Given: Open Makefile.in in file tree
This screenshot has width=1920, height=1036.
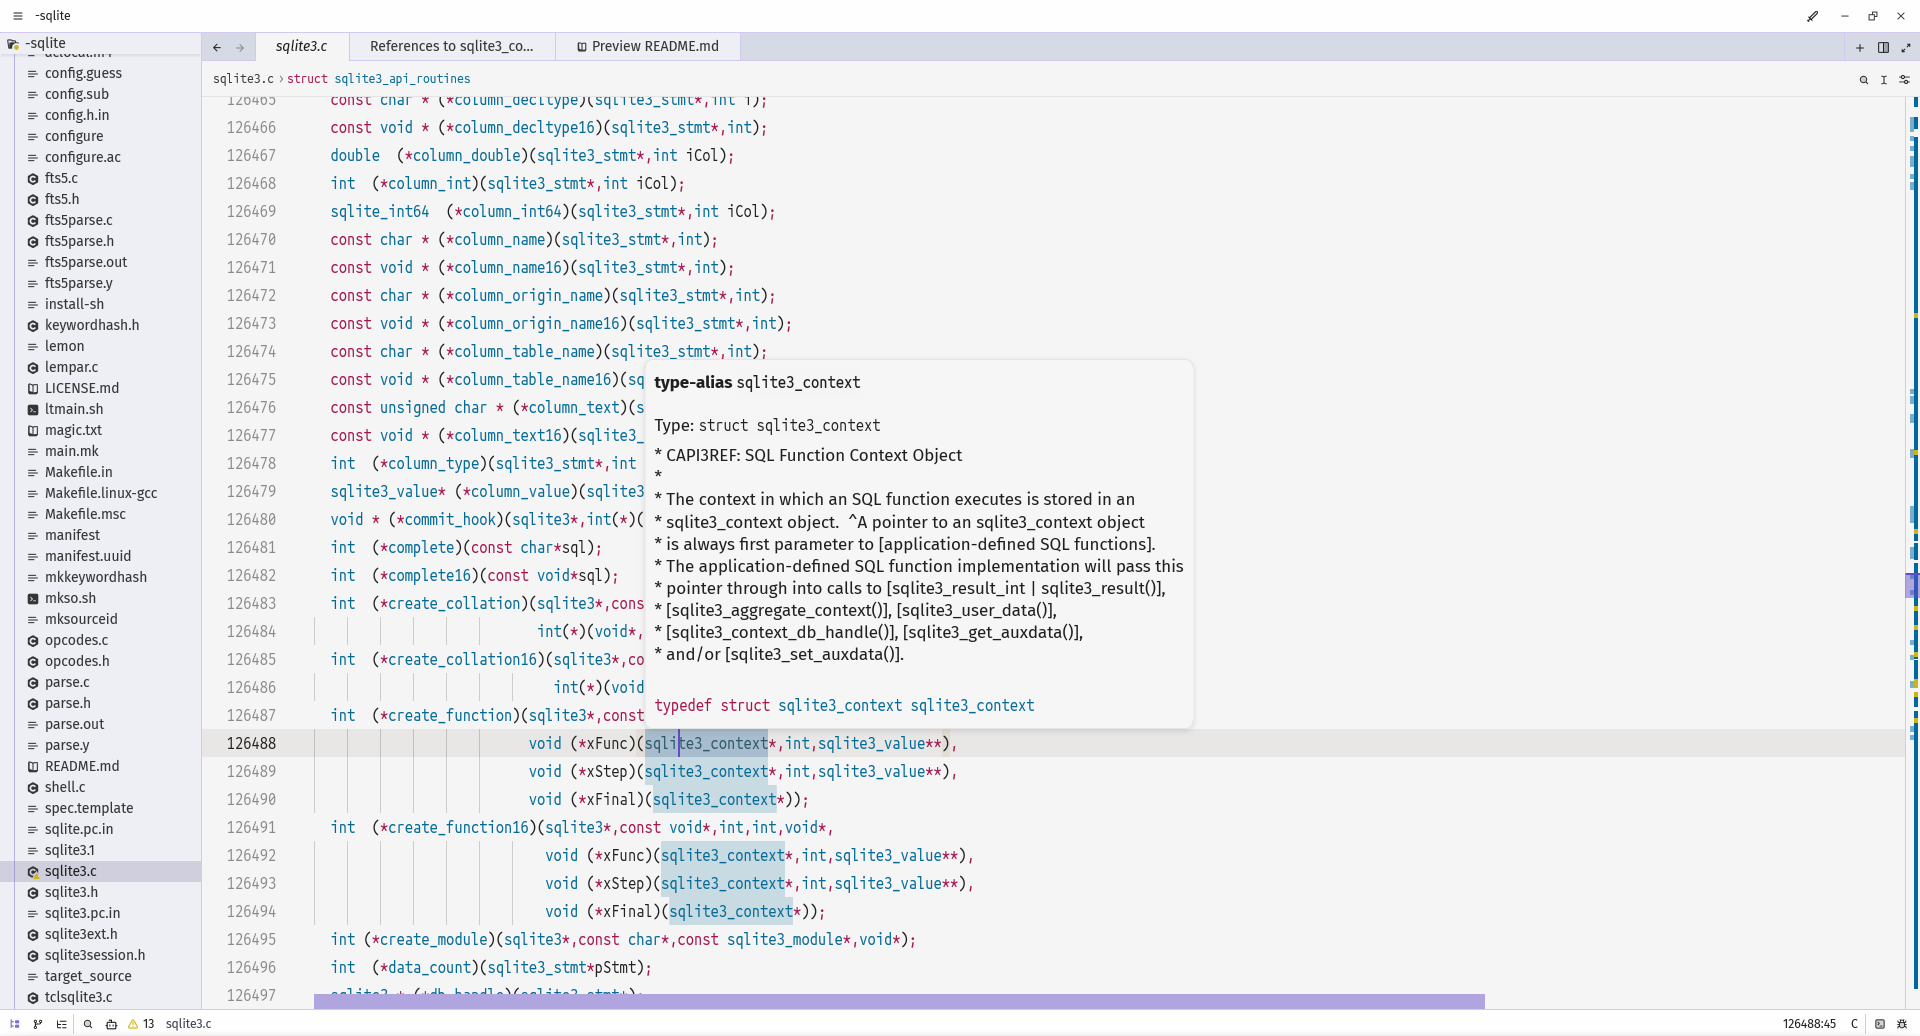Looking at the screenshot, I should click(x=78, y=472).
